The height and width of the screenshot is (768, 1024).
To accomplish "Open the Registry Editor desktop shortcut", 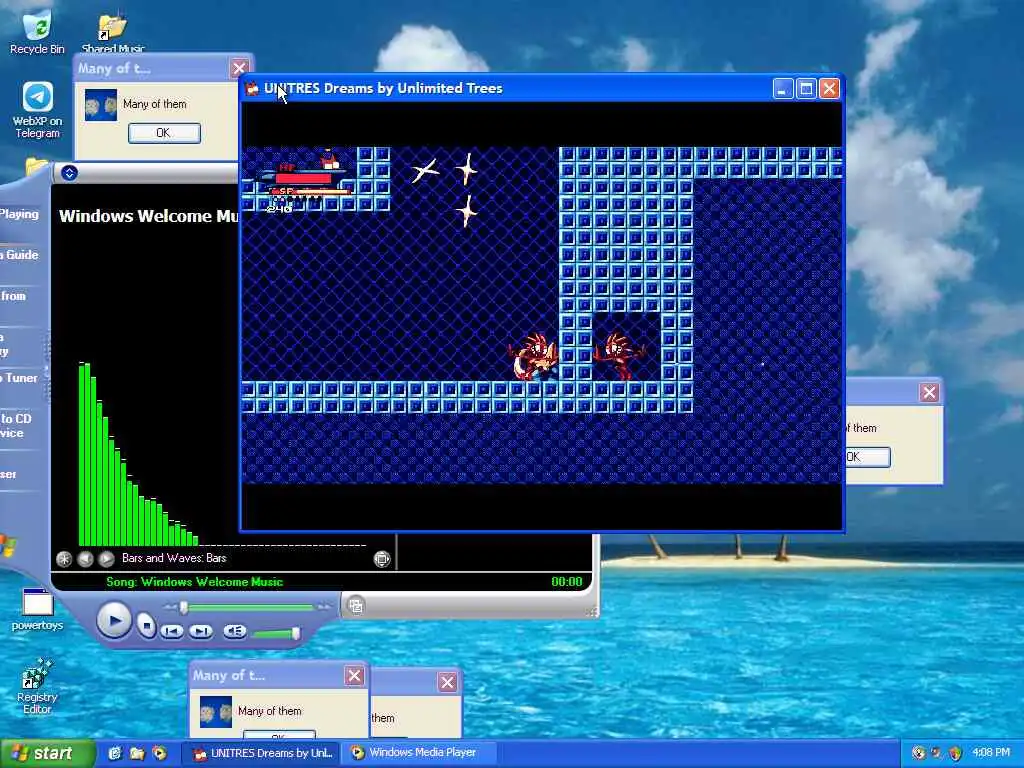I will click(x=37, y=686).
